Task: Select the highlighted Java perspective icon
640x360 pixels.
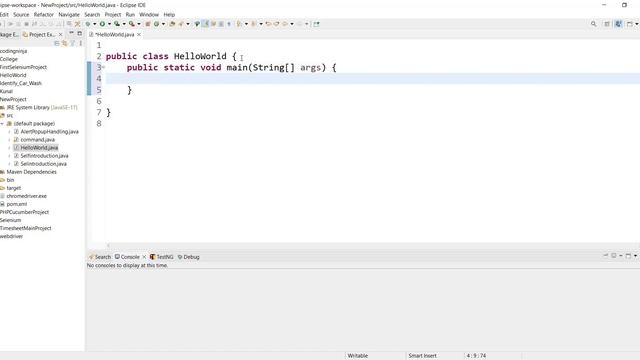Action: click(x=618, y=24)
